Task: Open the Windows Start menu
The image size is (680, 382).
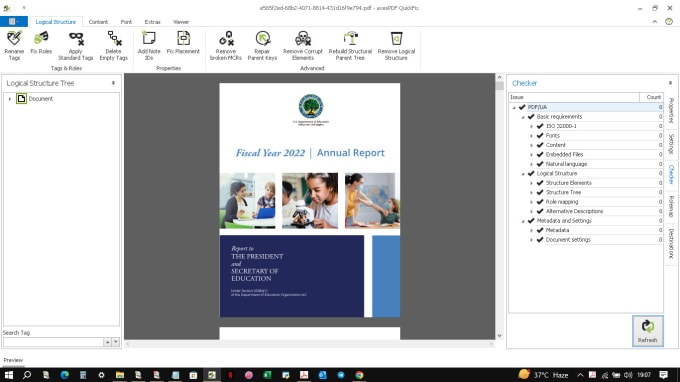Action: pos(9,375)
